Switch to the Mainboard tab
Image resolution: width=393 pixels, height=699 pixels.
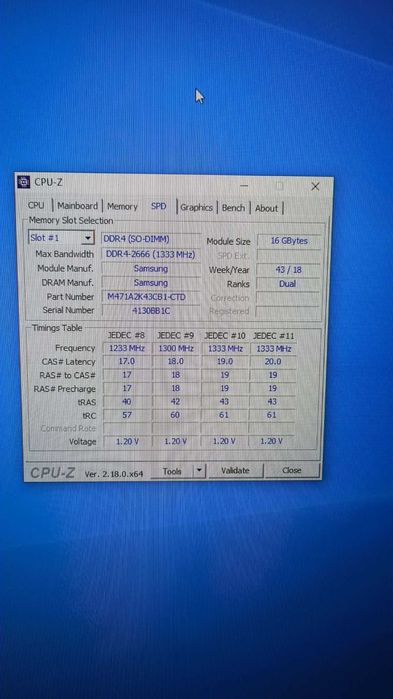(x=78, y=206)
